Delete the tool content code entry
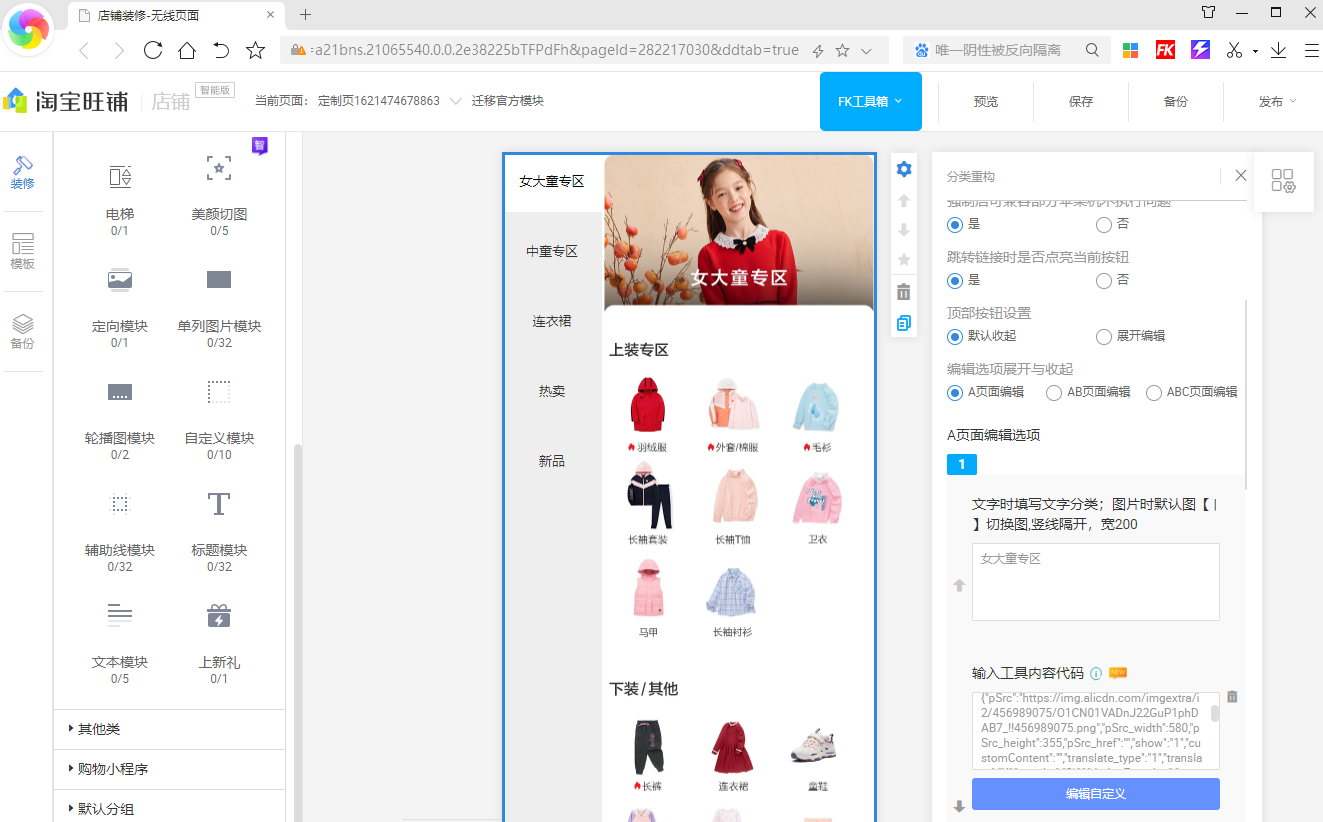The image size is (1323, 822). 1232,696
